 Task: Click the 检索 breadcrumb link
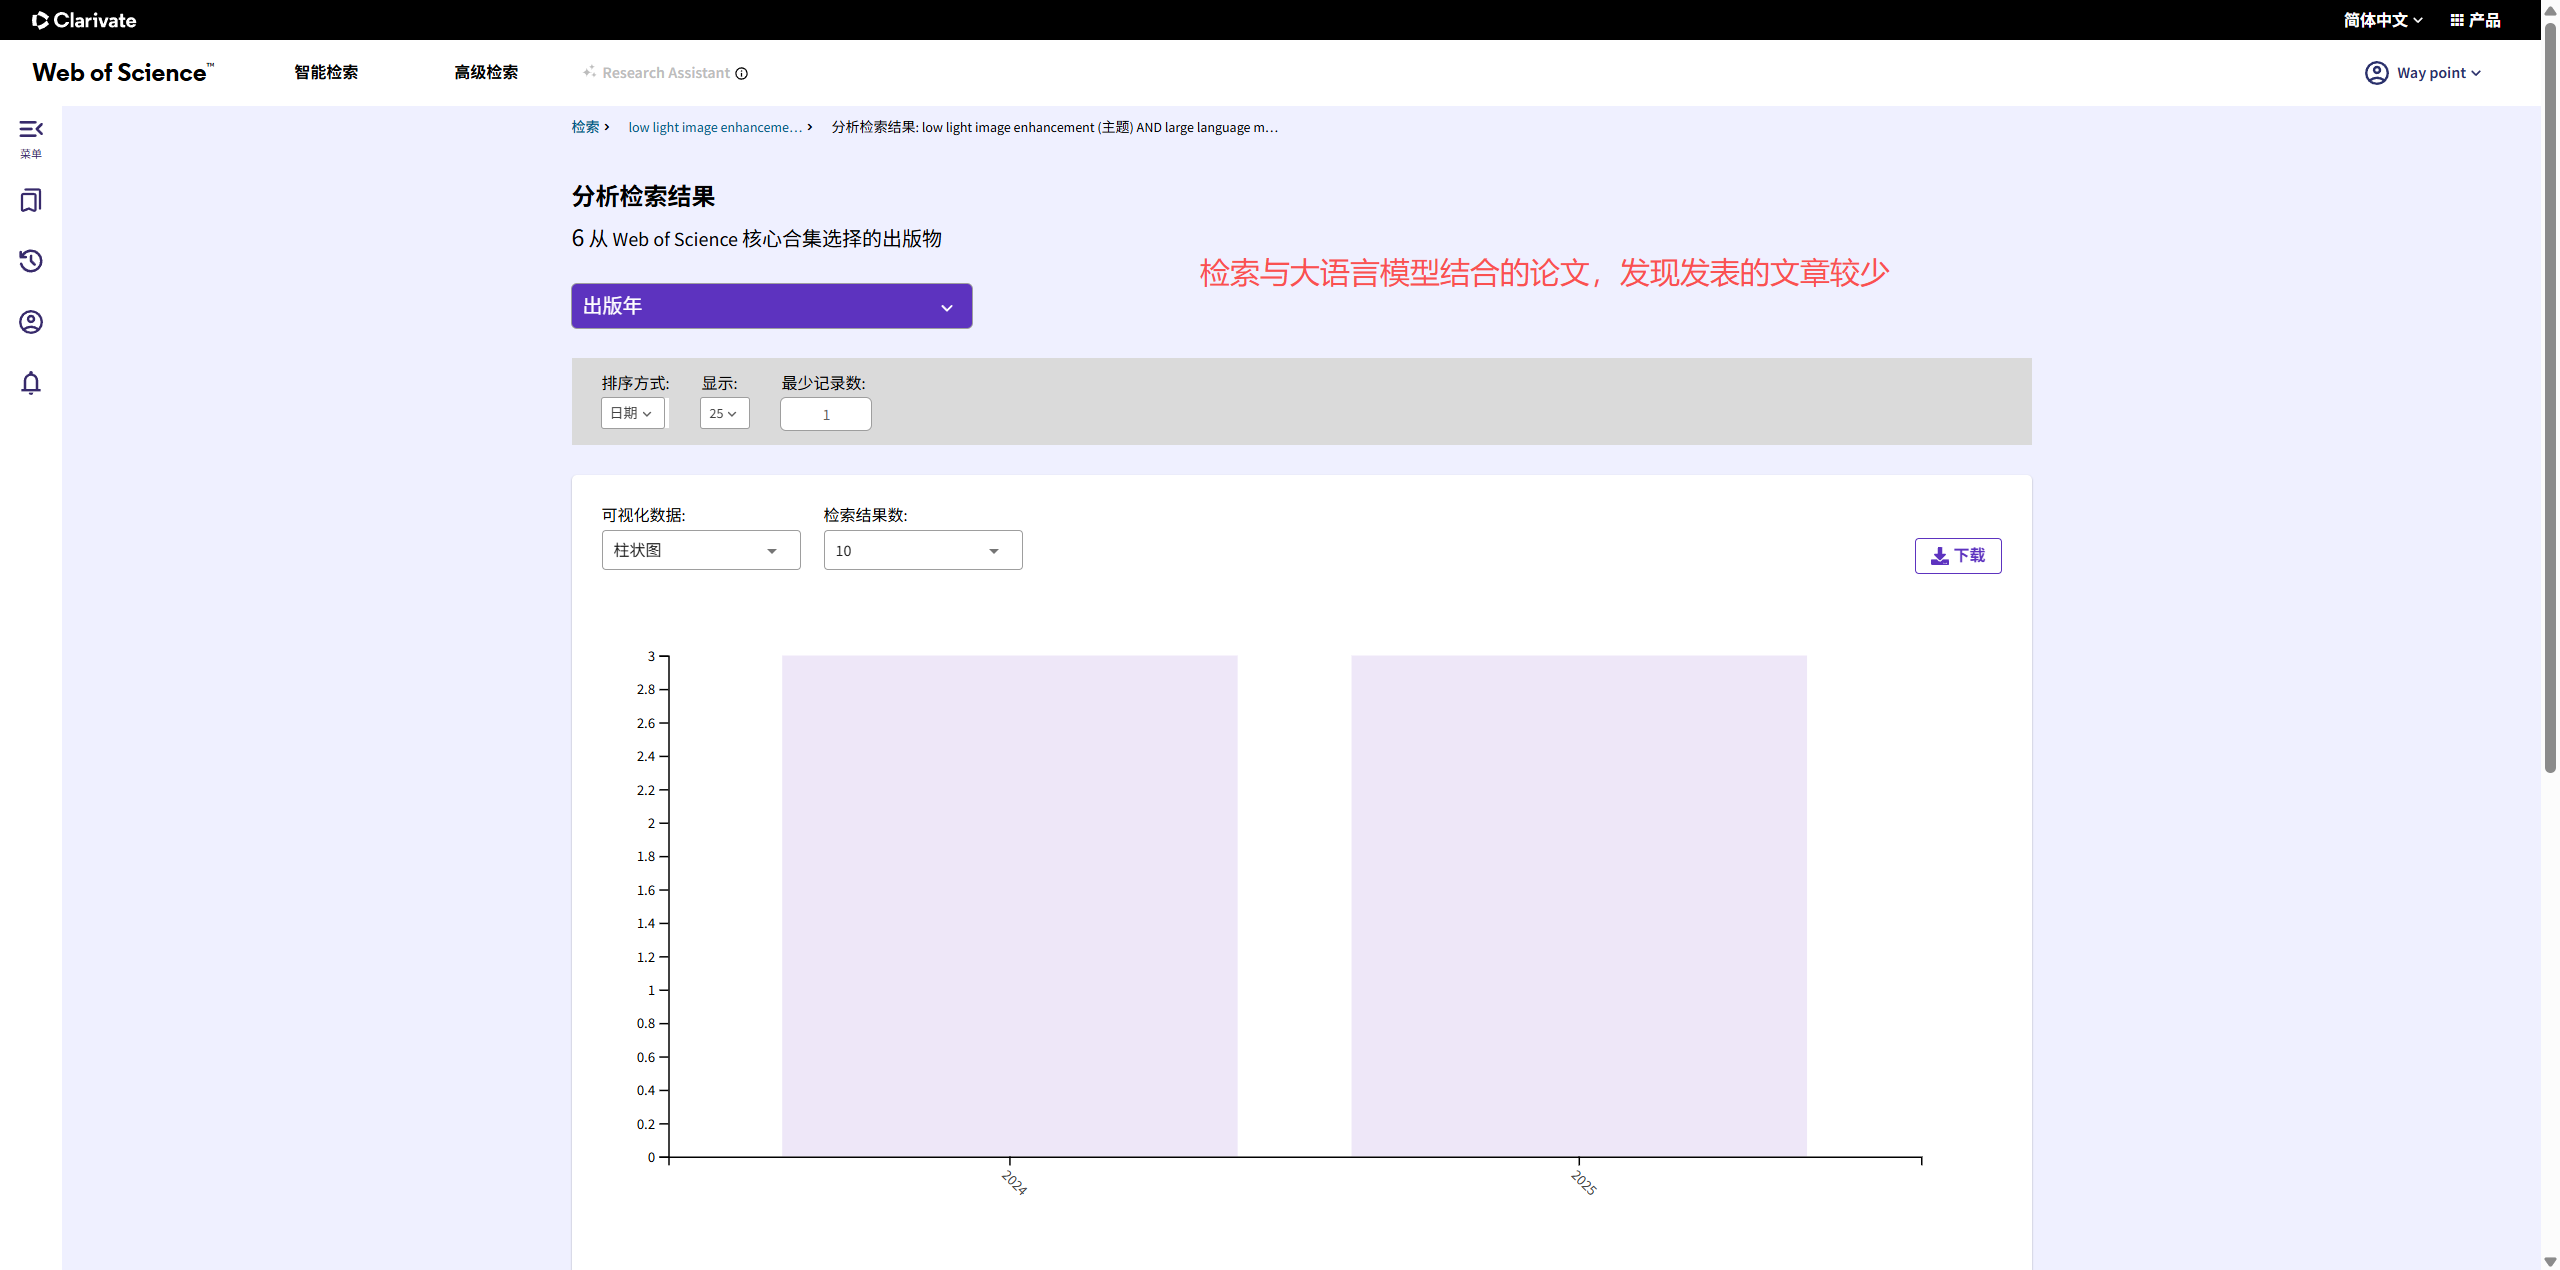click(x=585, y=127)
